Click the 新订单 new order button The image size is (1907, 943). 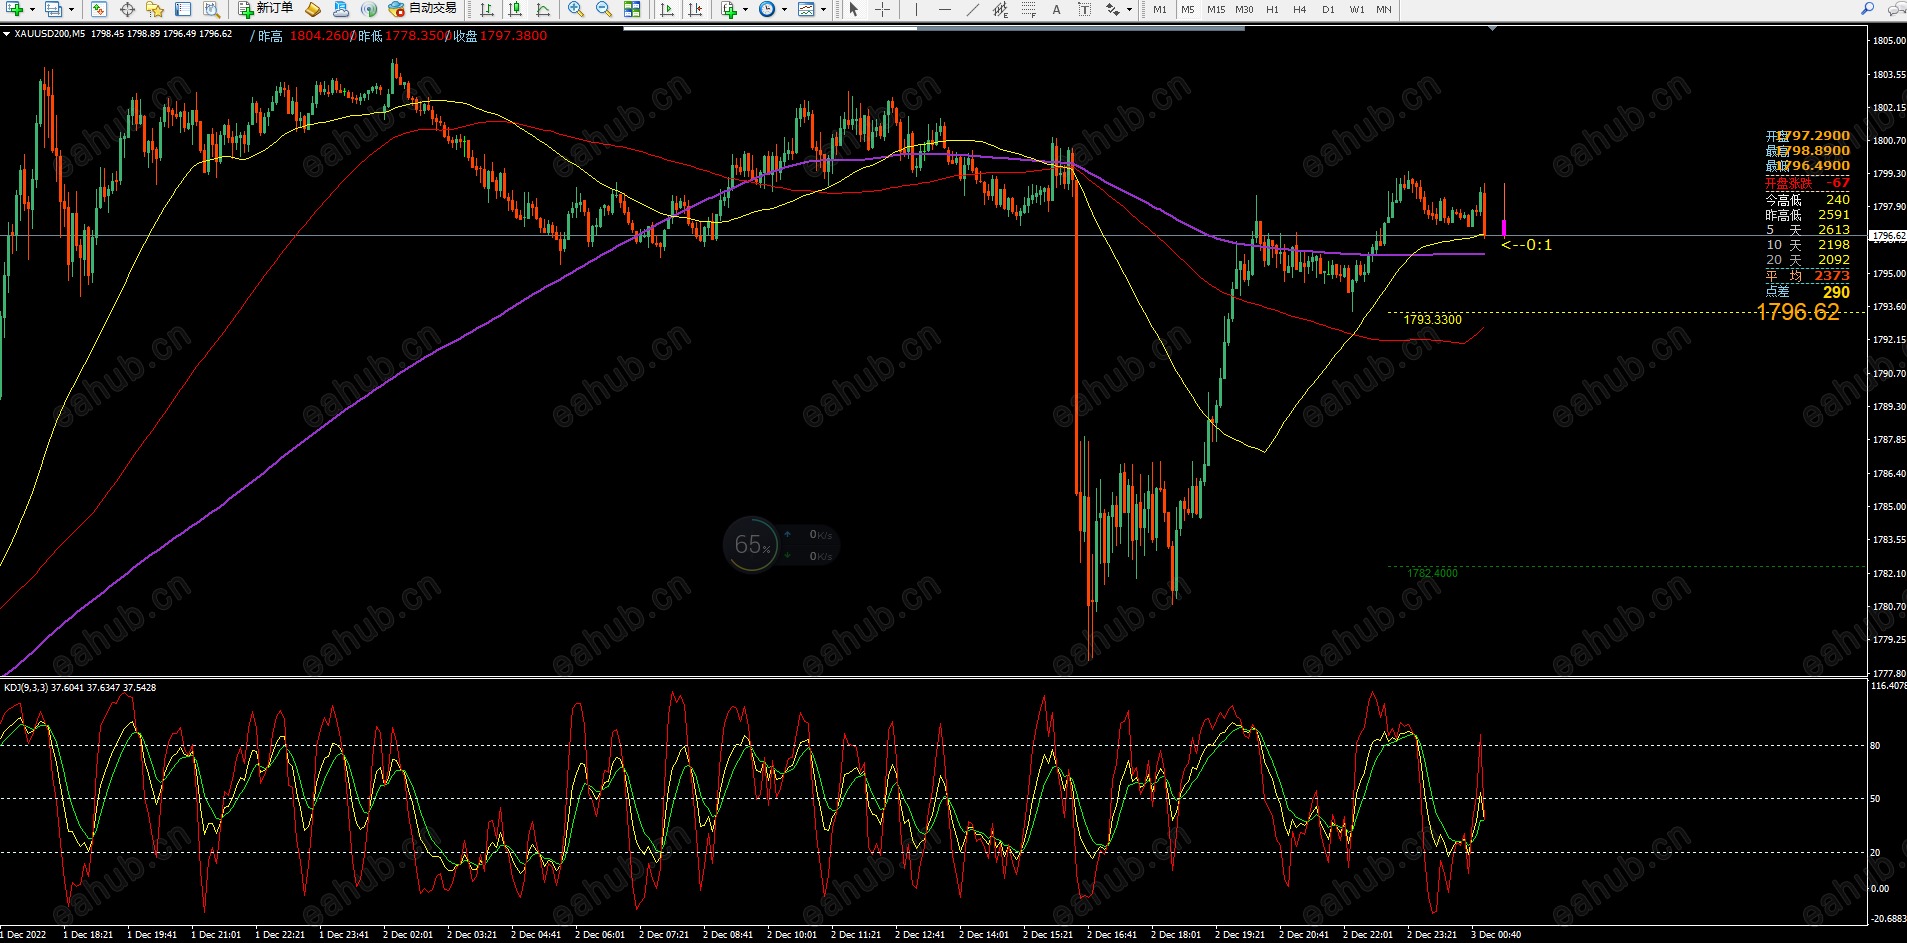point(265,9)
